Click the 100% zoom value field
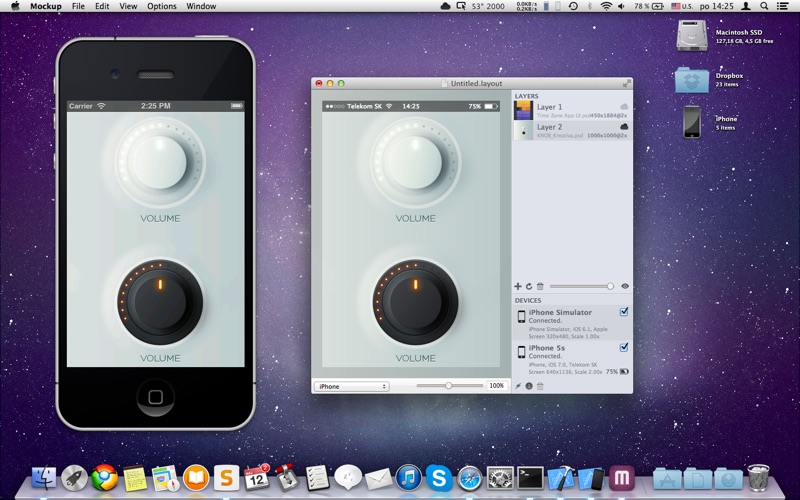The image size is (800, 500). (x=496, y=386)
